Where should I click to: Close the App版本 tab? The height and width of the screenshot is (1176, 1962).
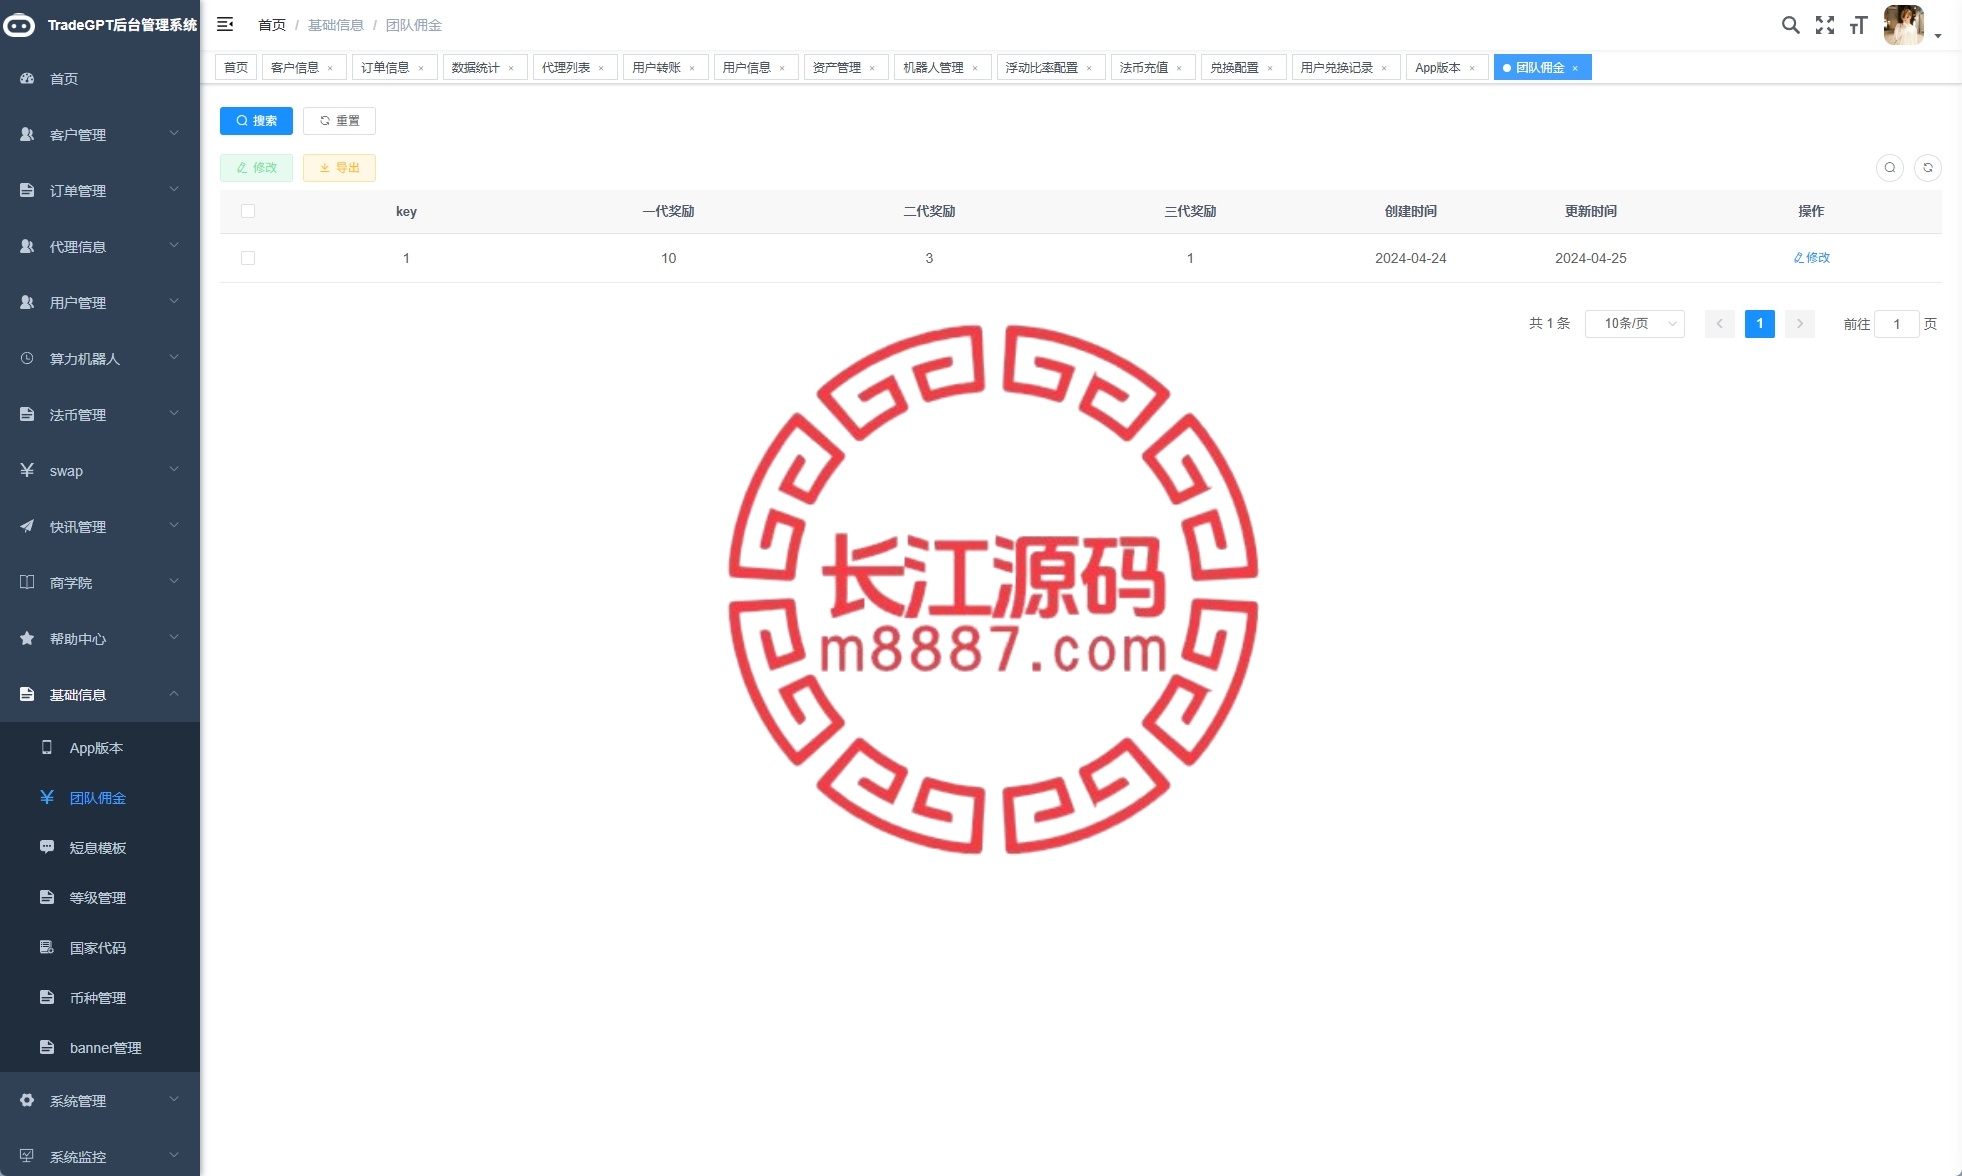tap(1472, 68)
